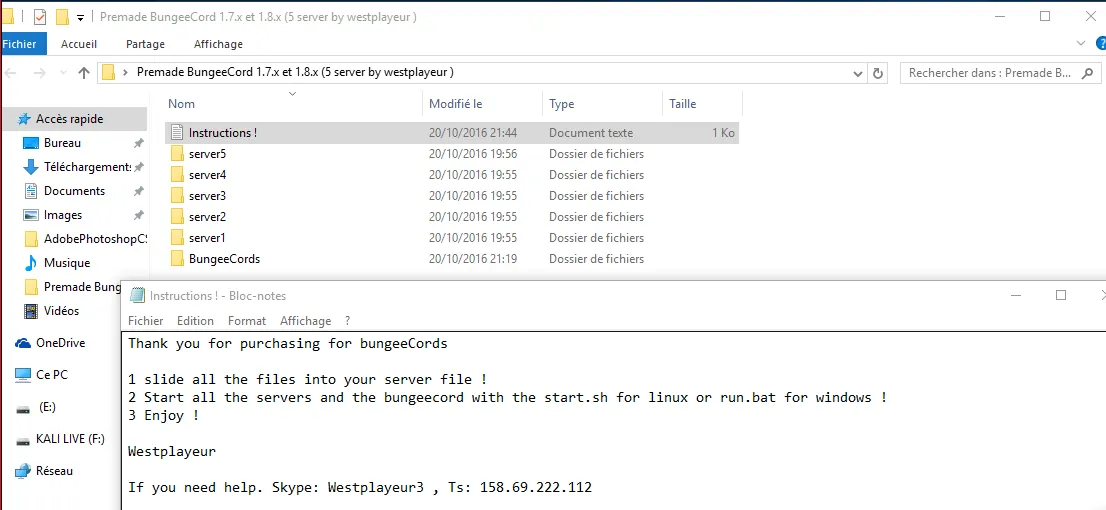
Task: Click the Properties icon in quick access toolbar
Action: point(40,17)
